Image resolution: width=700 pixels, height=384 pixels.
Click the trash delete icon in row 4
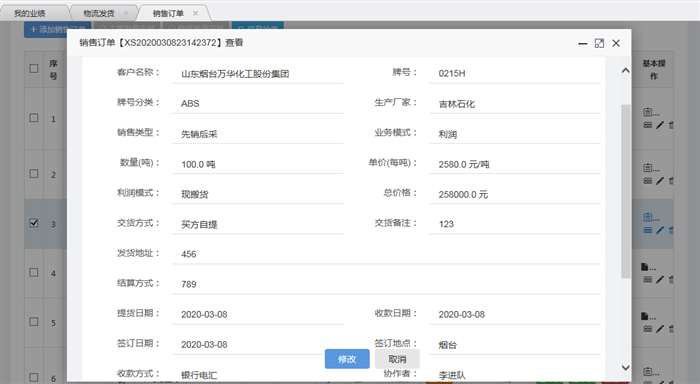click(671, 280)
